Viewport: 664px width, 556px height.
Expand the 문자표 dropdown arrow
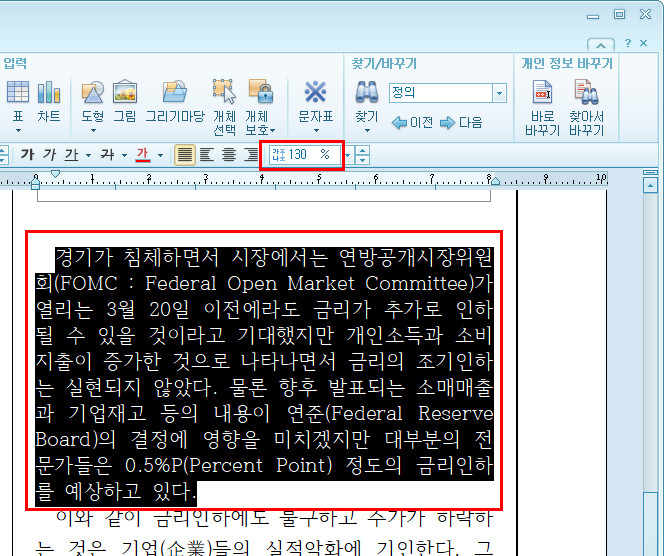(x=316, y=131)
